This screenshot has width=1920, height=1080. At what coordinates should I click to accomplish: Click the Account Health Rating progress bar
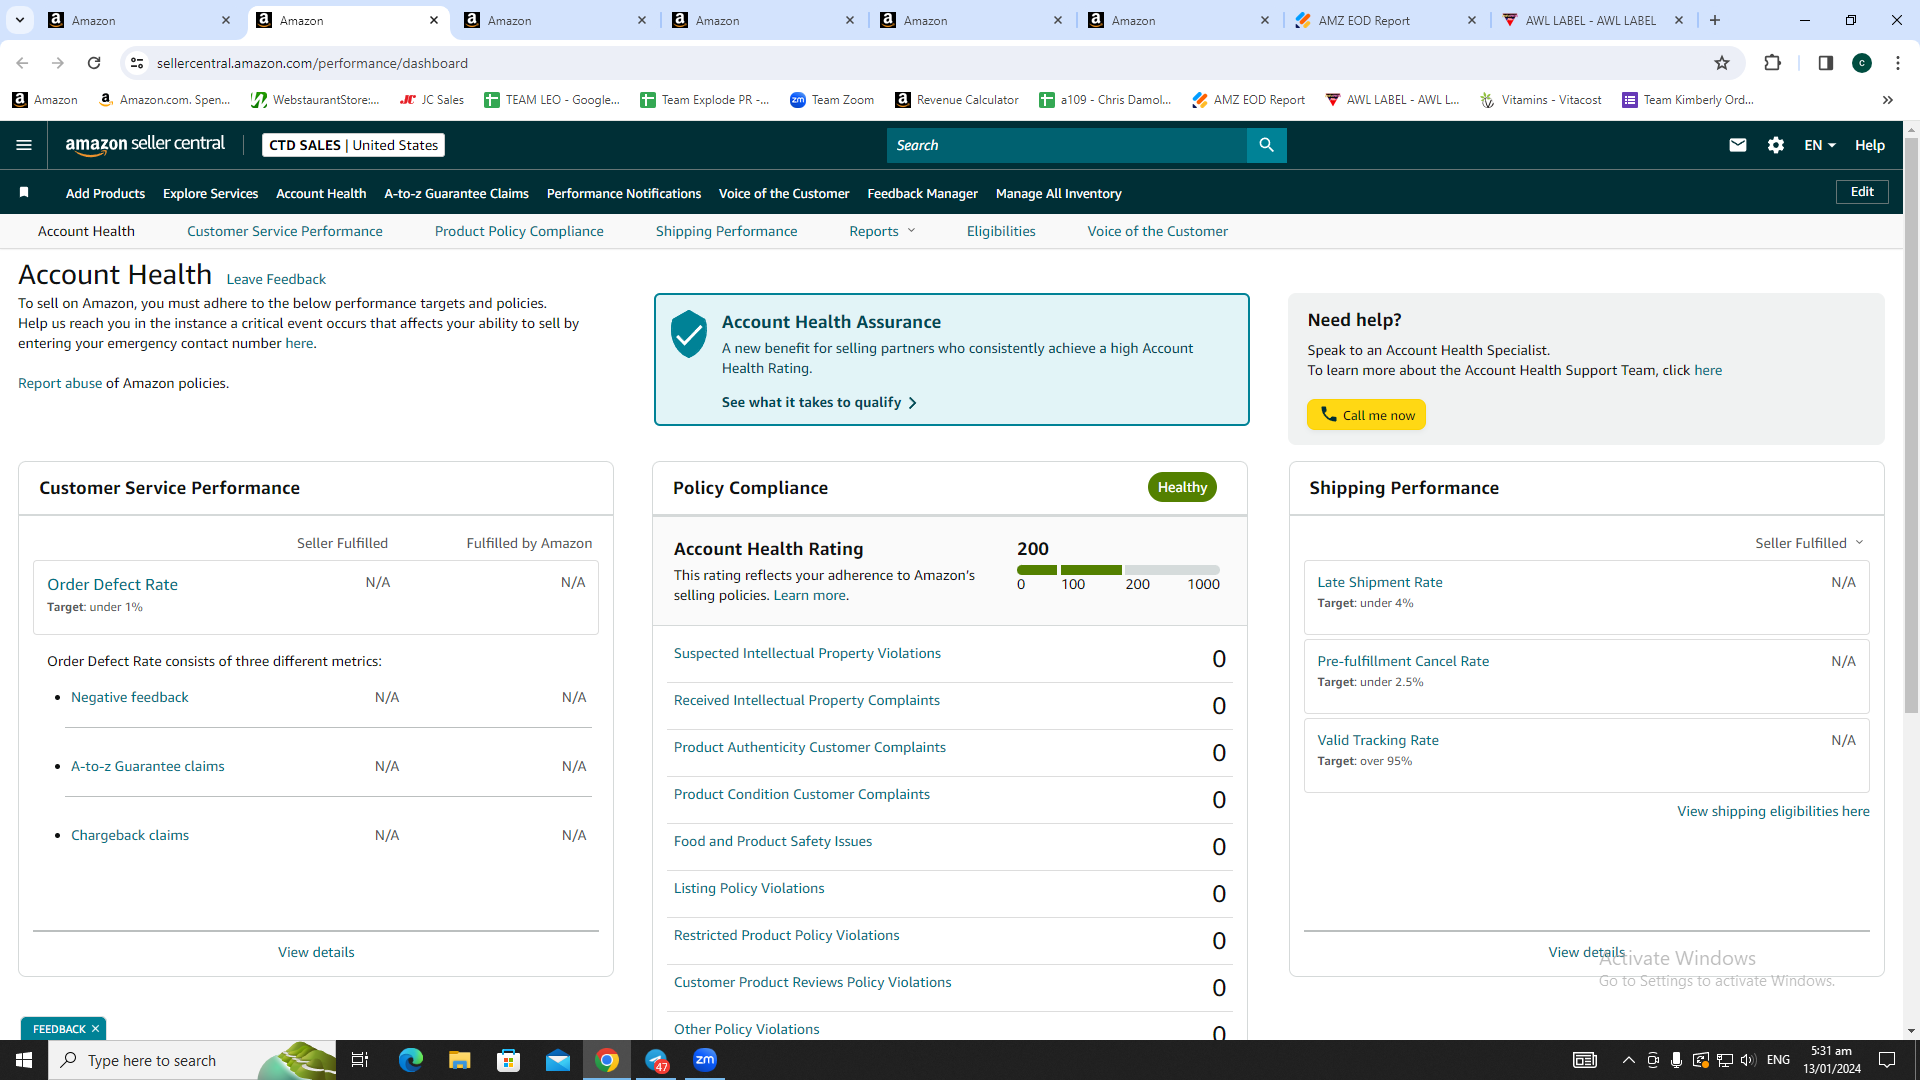(1118, 570)
